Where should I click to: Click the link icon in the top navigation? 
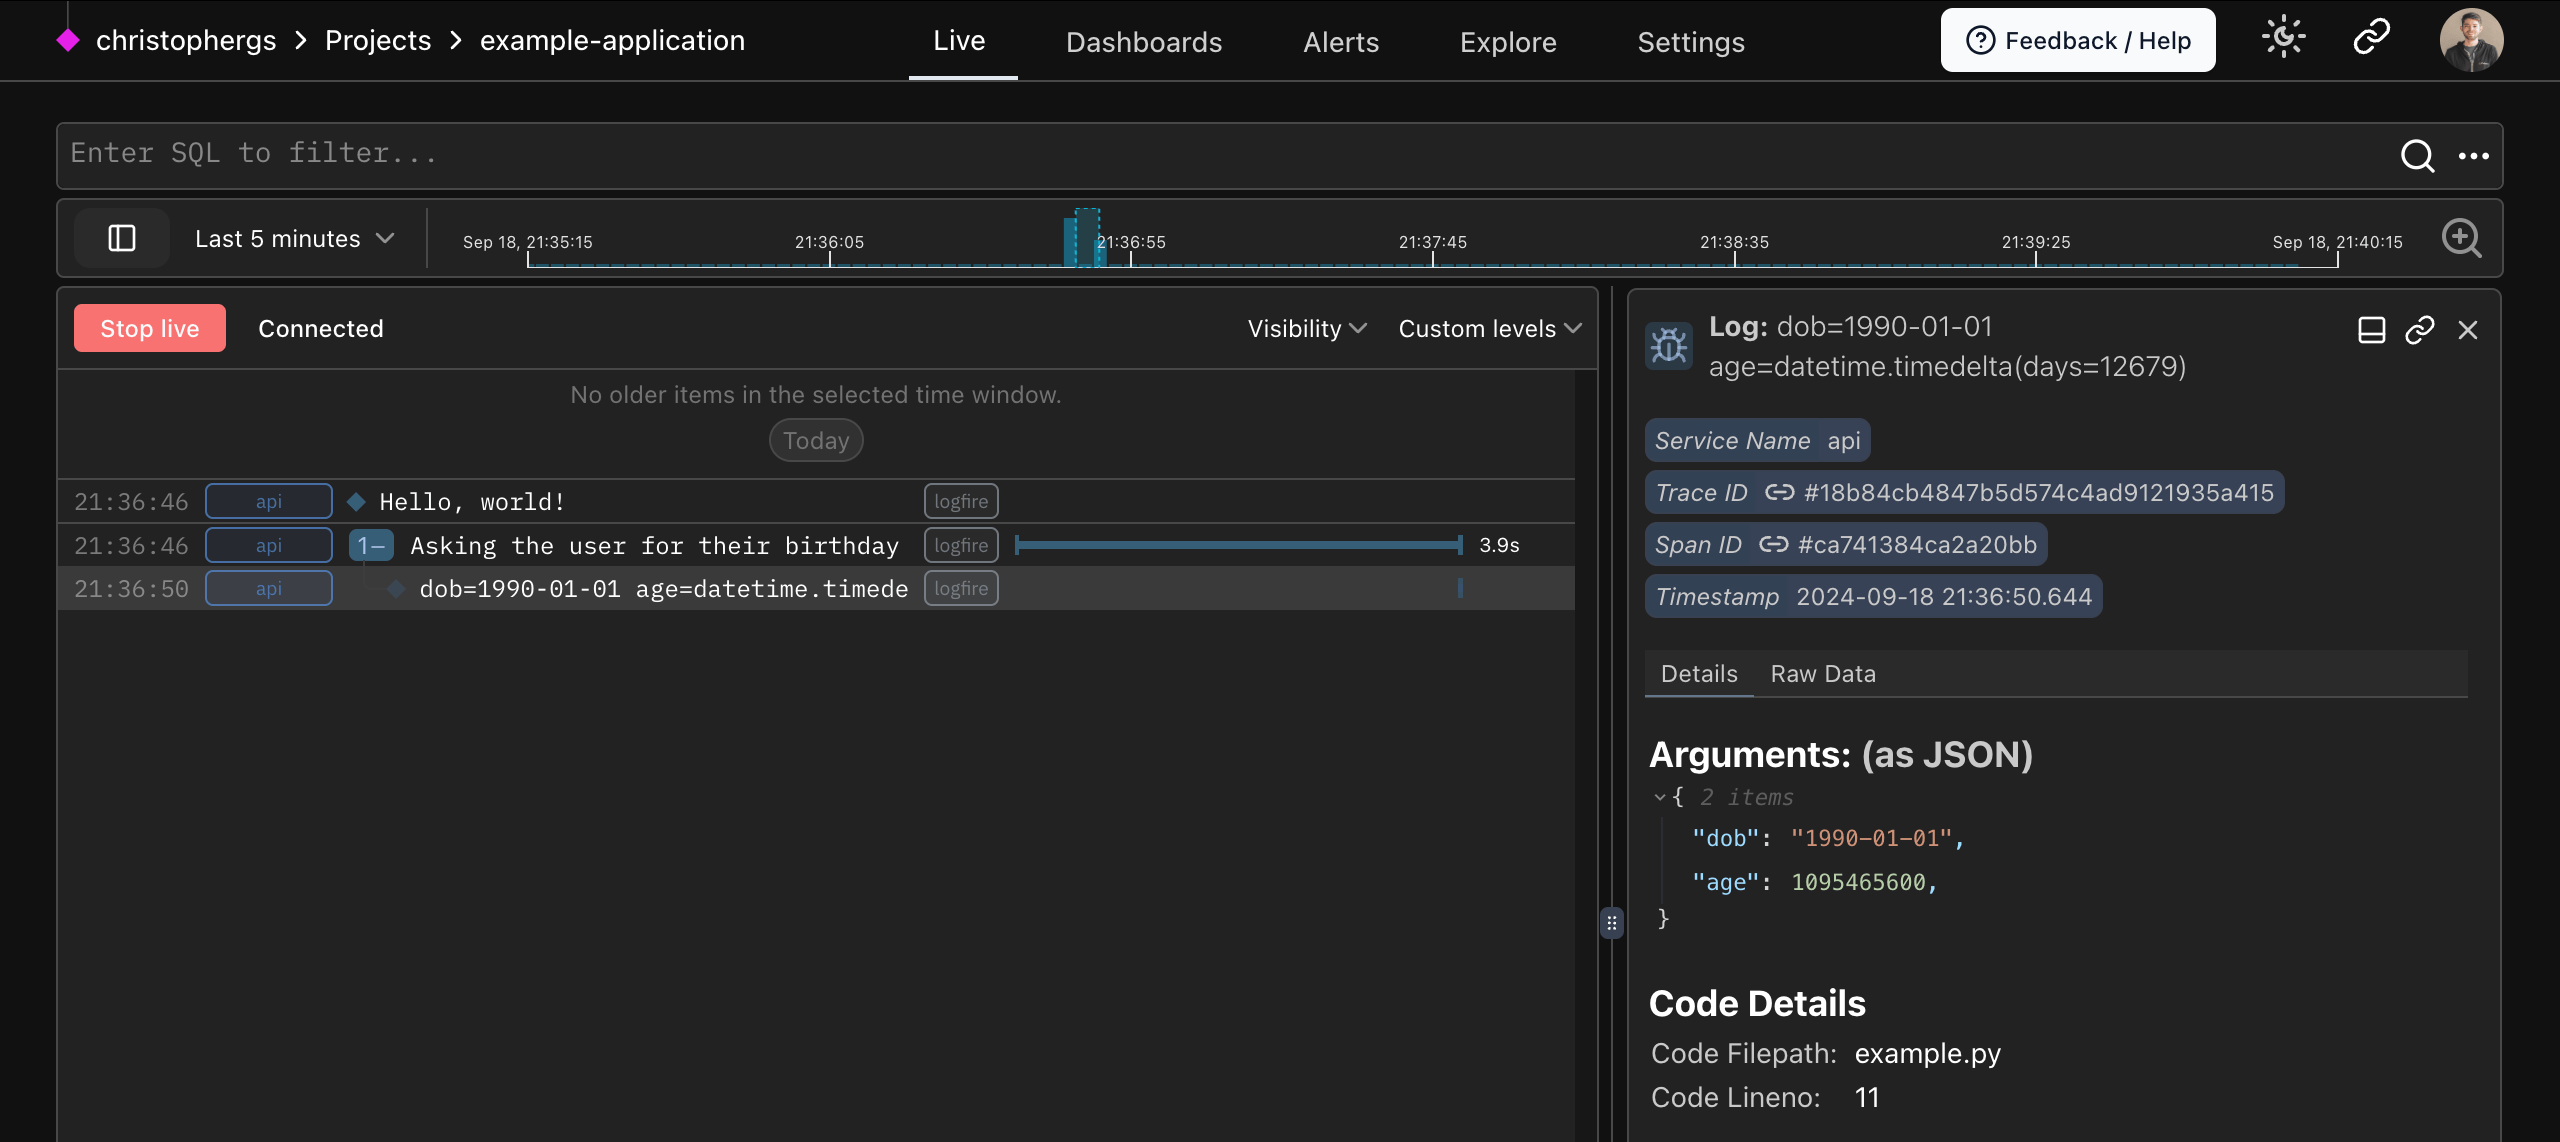2371,37
